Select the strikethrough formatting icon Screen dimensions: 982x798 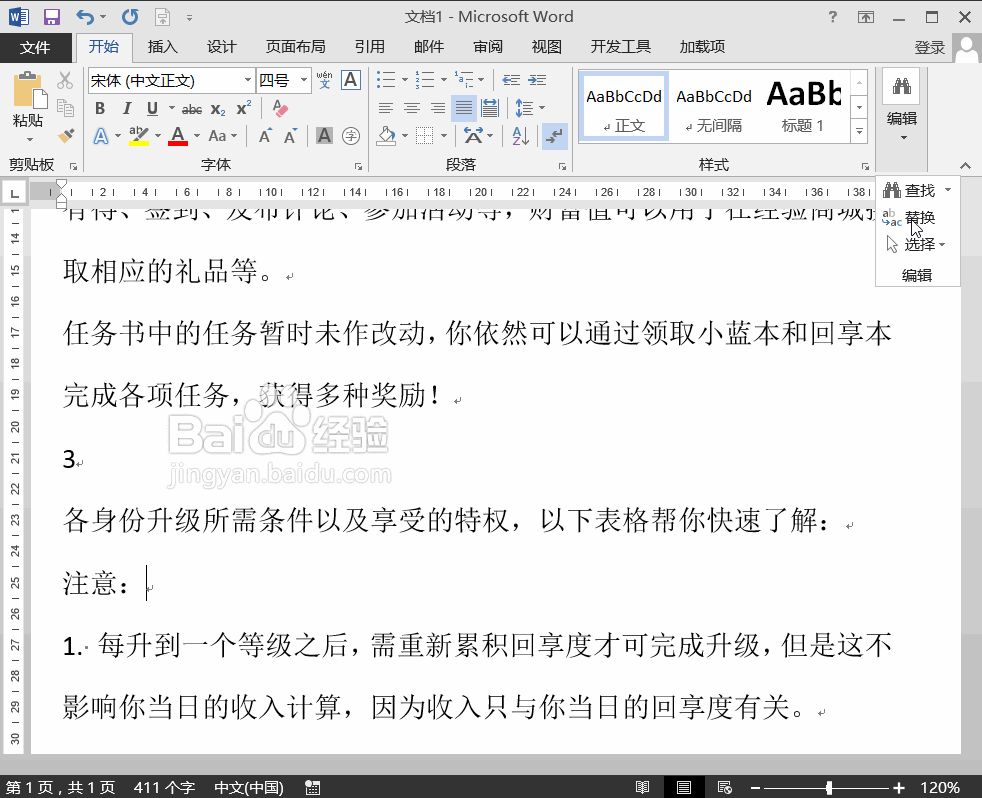tap(190, 107)
